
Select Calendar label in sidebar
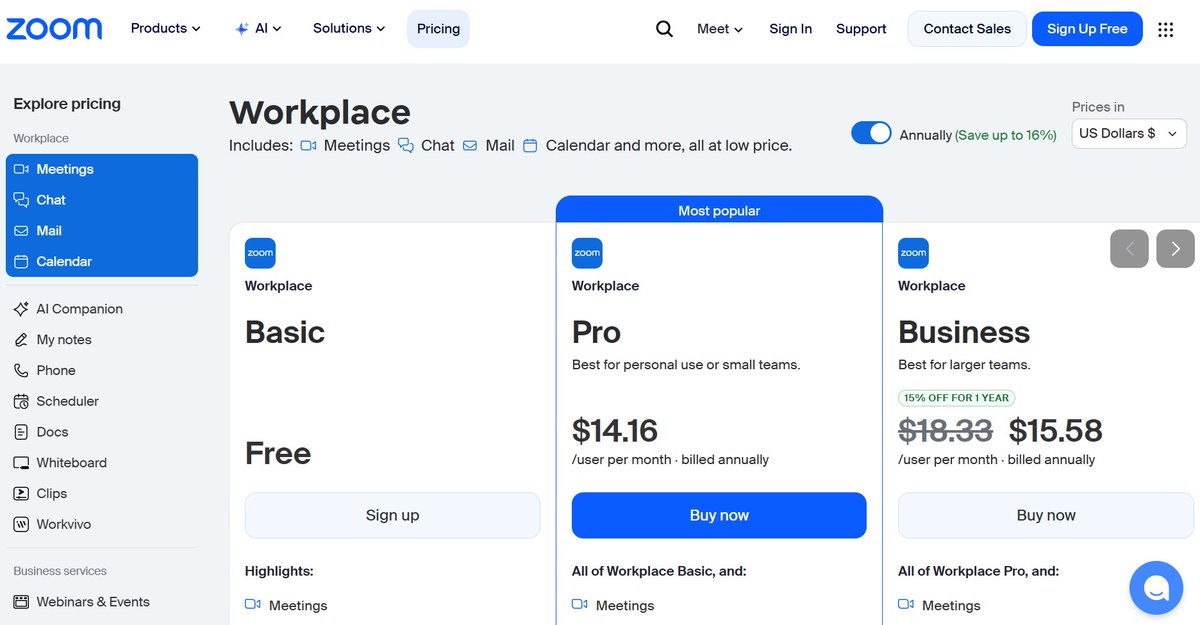(64, 262)
